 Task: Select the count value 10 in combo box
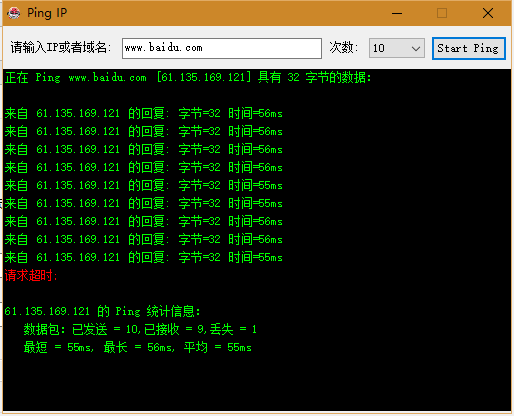[x=389, y=49]
